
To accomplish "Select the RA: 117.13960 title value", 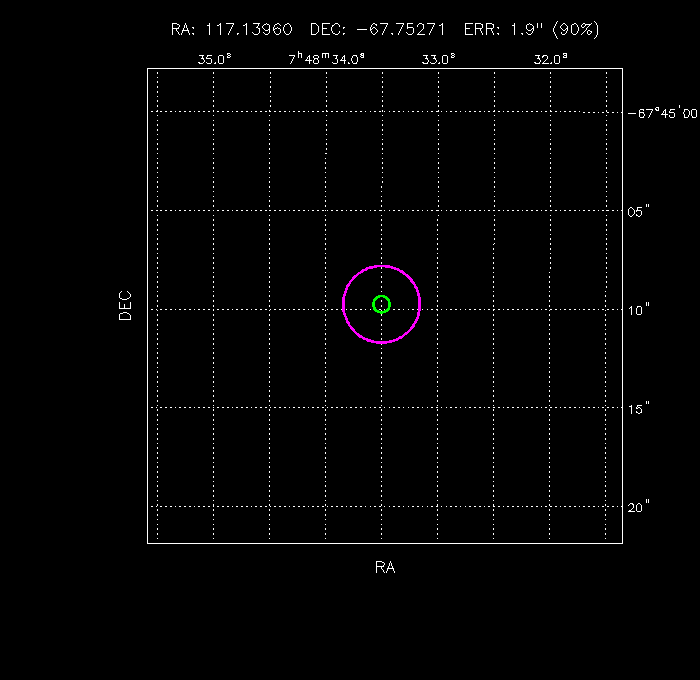I will coord(232,29).
